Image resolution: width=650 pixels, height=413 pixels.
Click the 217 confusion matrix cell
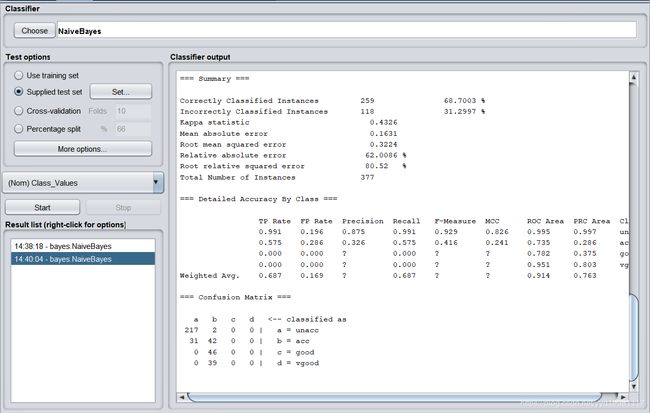[x=192, y=330]
